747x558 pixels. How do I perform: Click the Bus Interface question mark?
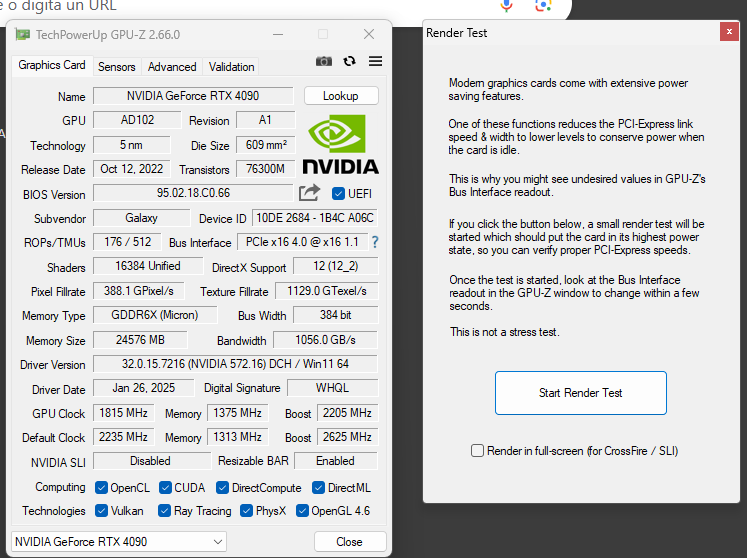click(375, 242)
